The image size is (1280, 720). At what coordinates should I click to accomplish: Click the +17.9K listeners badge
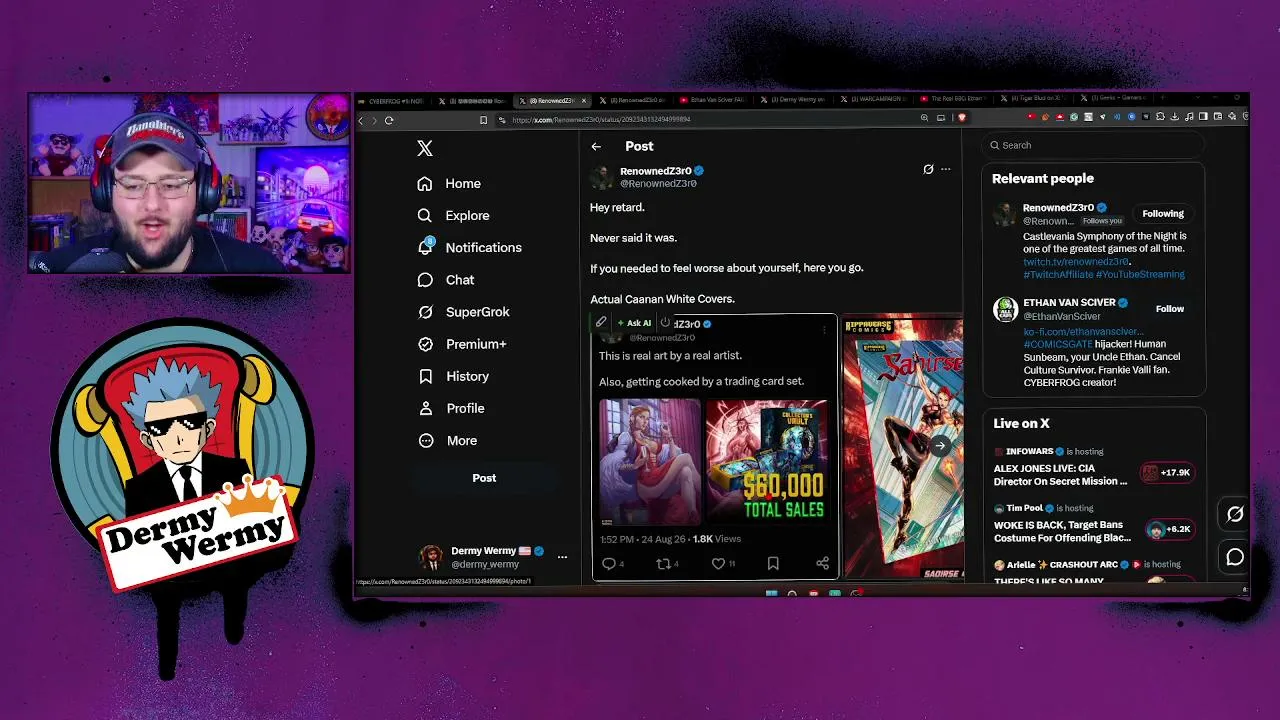1168,473
